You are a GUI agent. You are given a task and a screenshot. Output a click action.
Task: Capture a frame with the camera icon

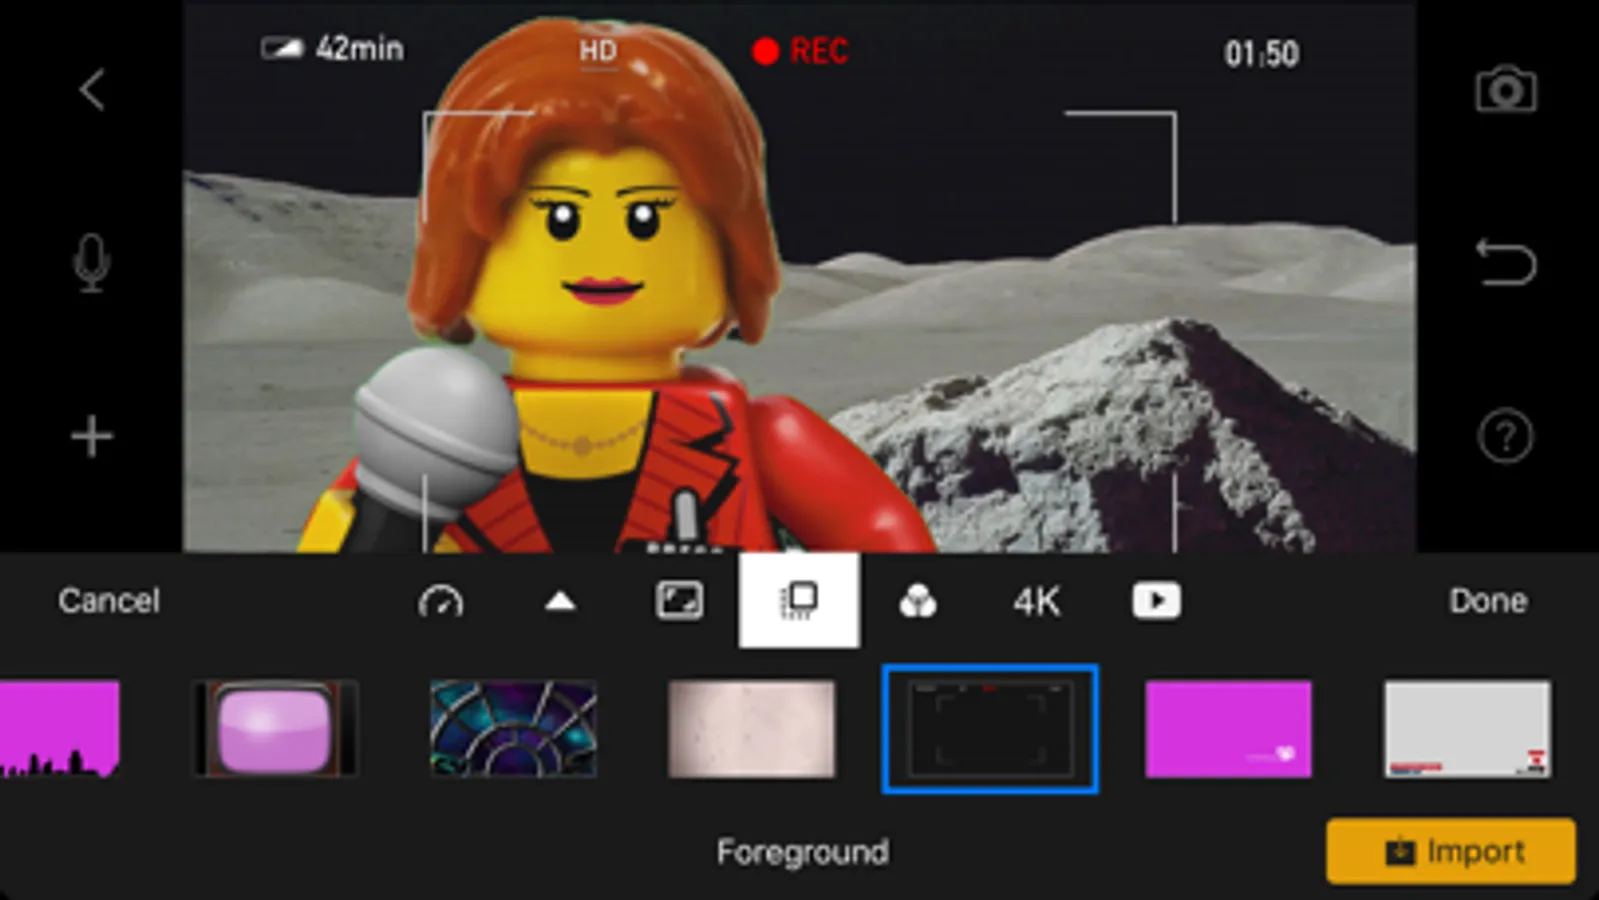coord(1505,90)
